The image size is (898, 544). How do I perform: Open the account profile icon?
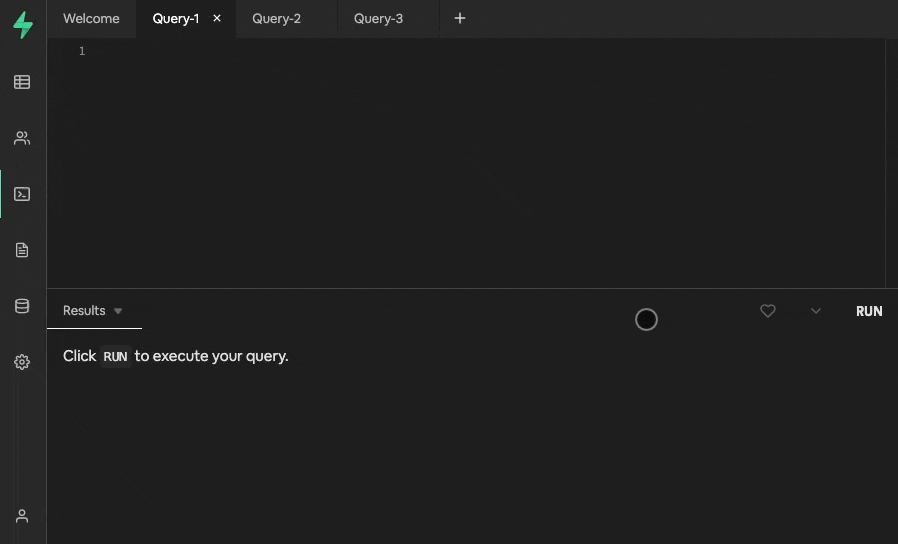(x=22, y=516)
